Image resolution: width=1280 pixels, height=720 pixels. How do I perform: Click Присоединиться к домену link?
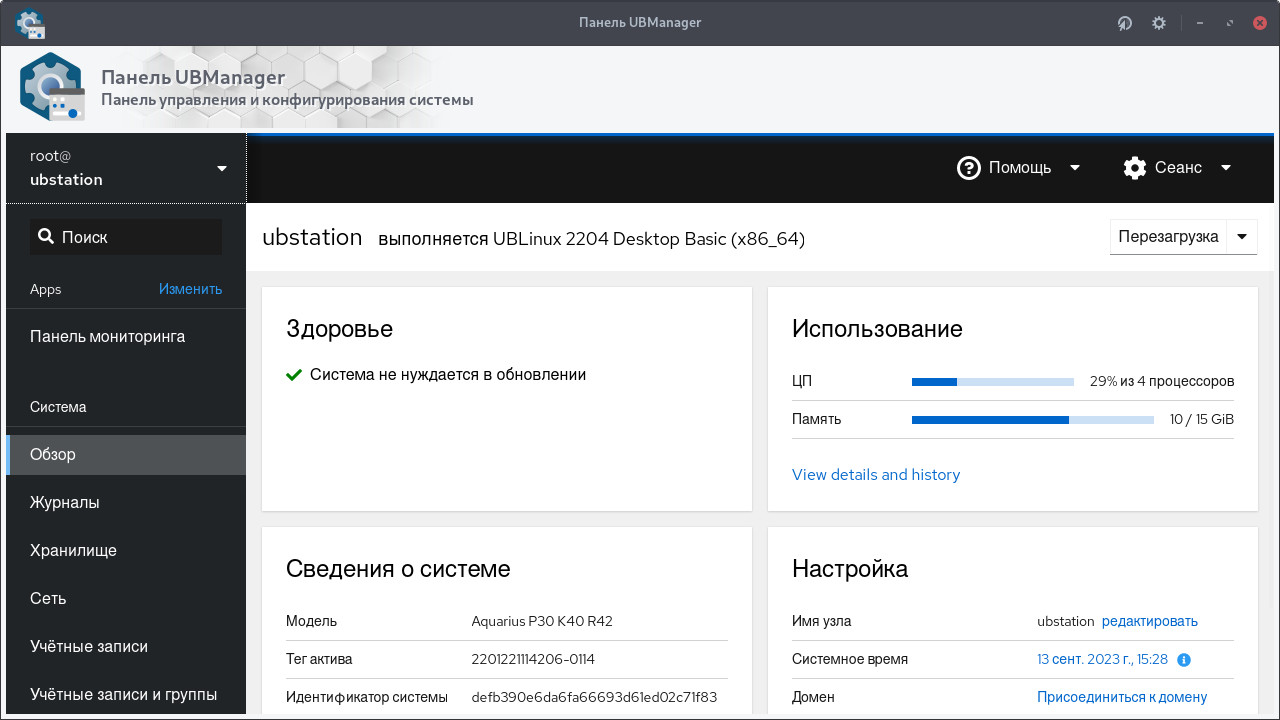tap(1122, 697)
